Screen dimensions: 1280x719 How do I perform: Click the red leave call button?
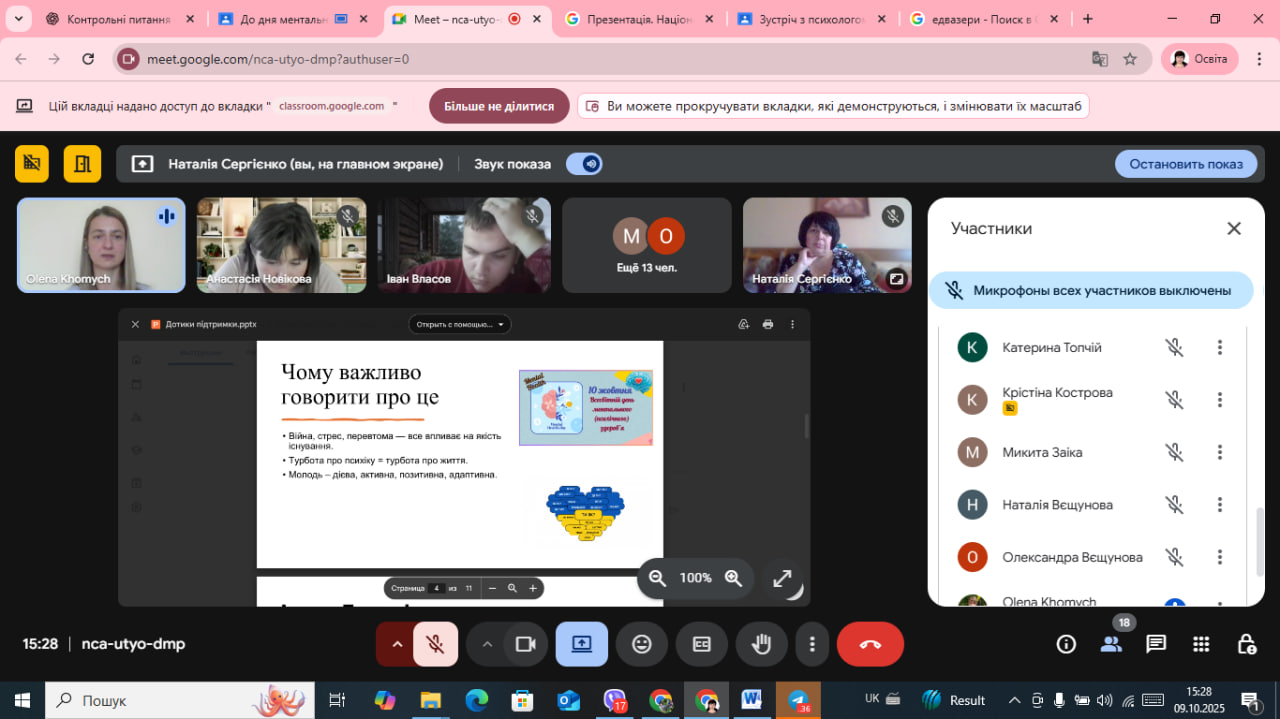click(870, 644)
